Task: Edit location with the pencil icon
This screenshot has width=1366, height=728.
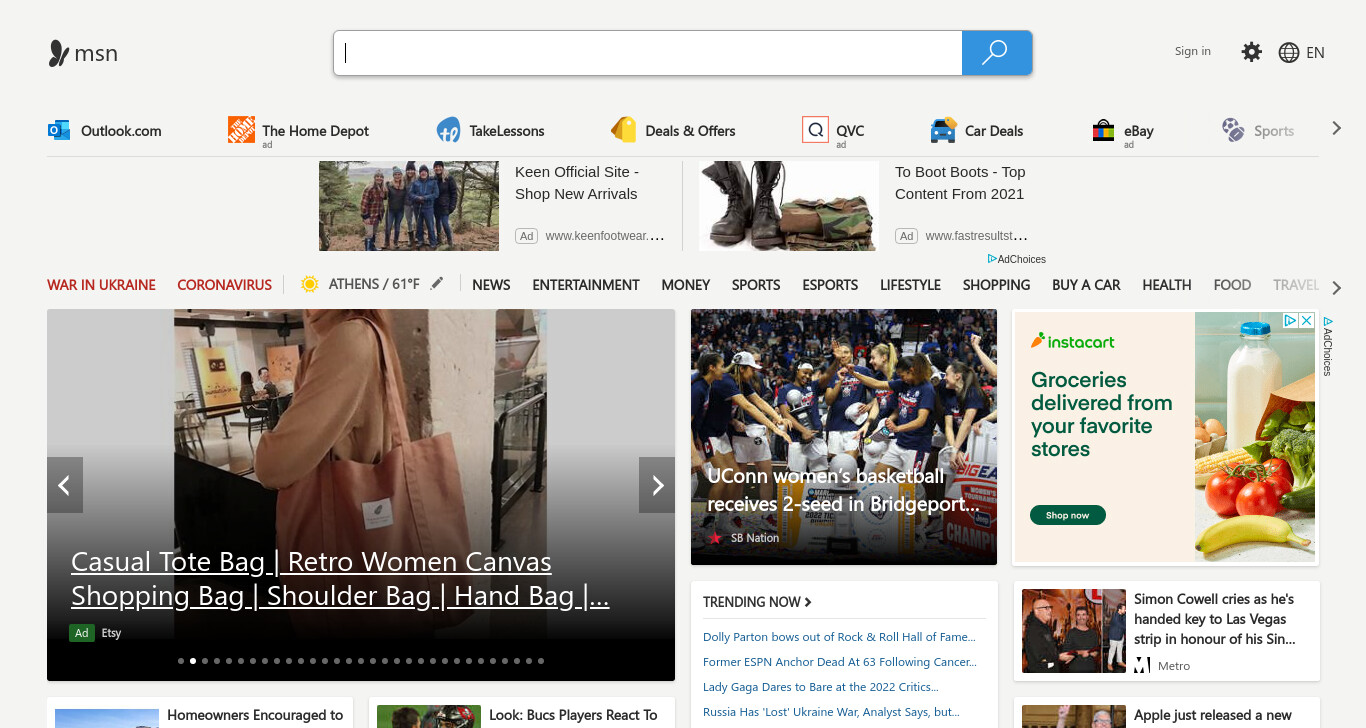Action: point(436,284)
